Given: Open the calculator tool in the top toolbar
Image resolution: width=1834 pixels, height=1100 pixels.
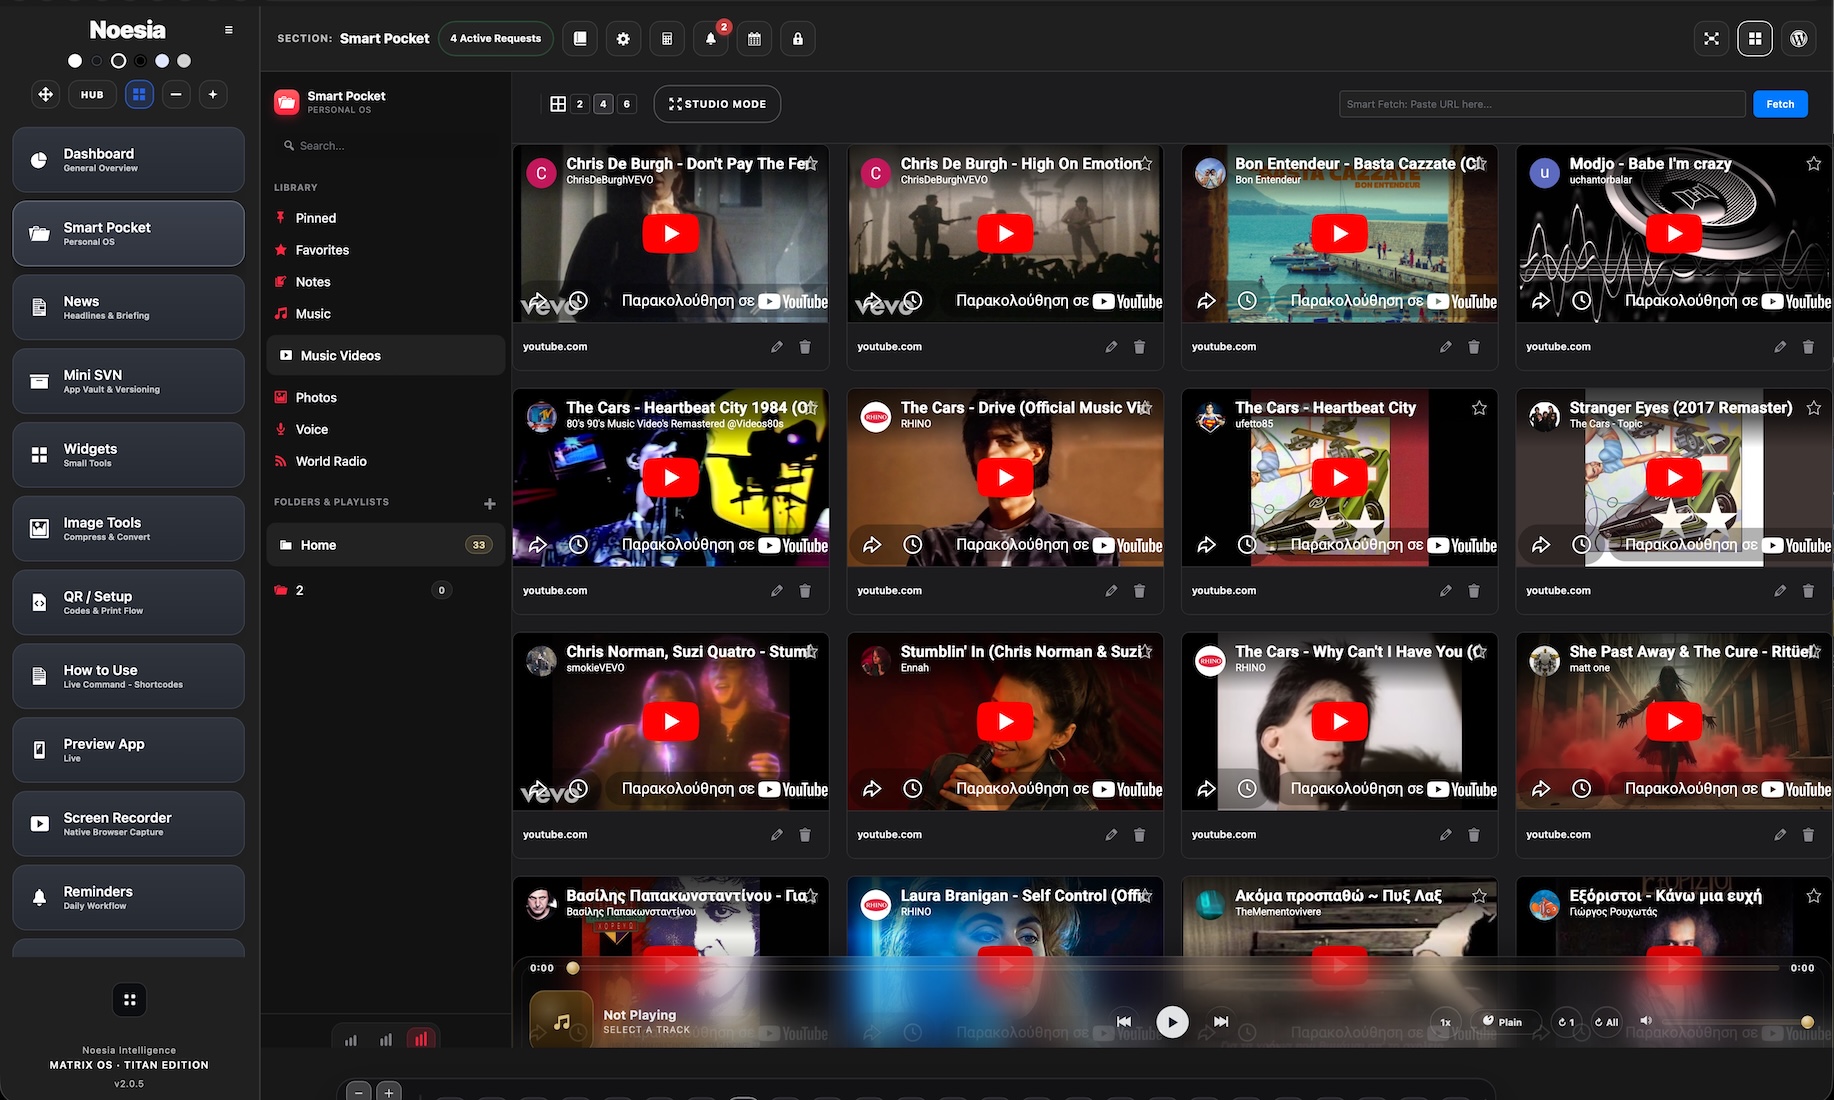Looking at the screenshot, I should tap(667, 39).
